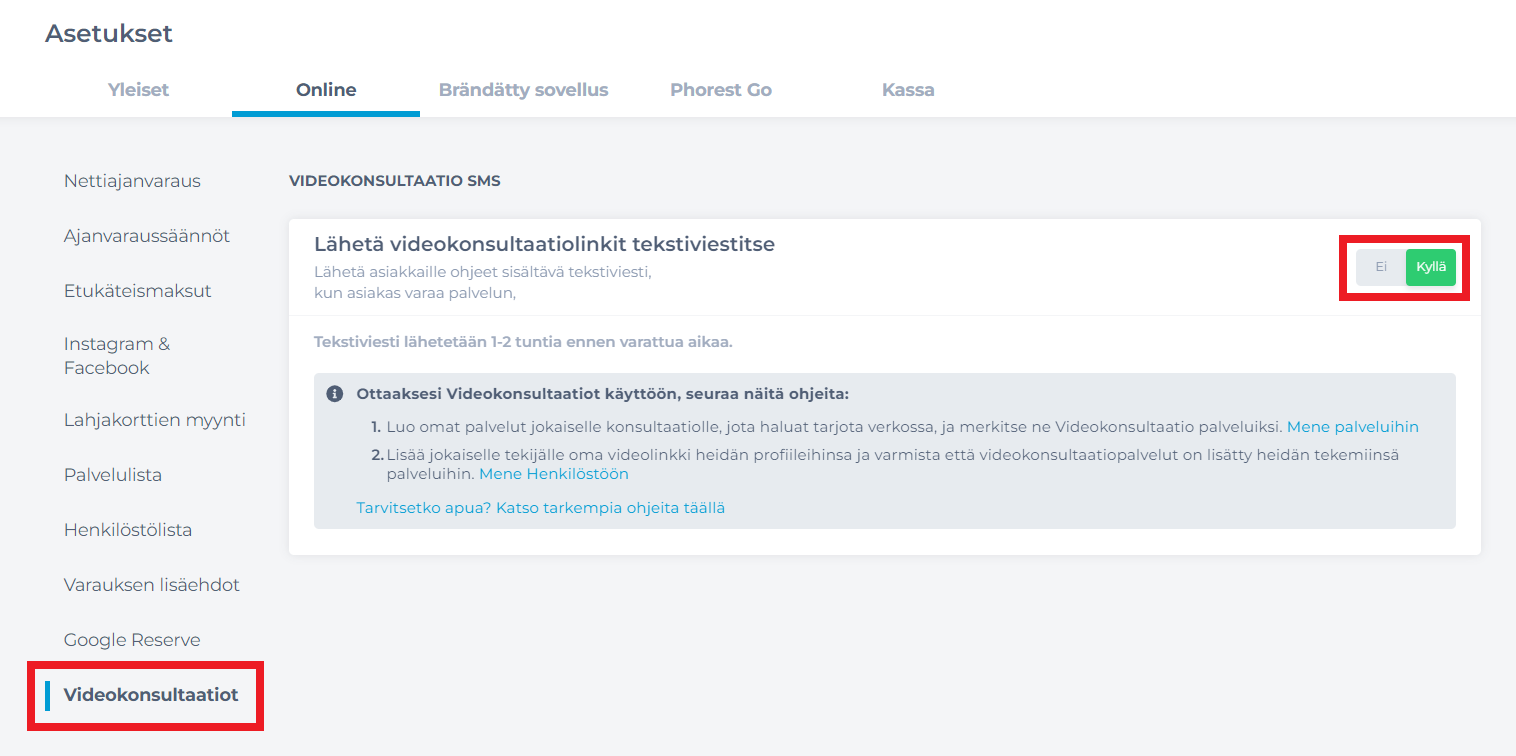Follow the Mene palveluihin link

click(x=1353, y=427)
